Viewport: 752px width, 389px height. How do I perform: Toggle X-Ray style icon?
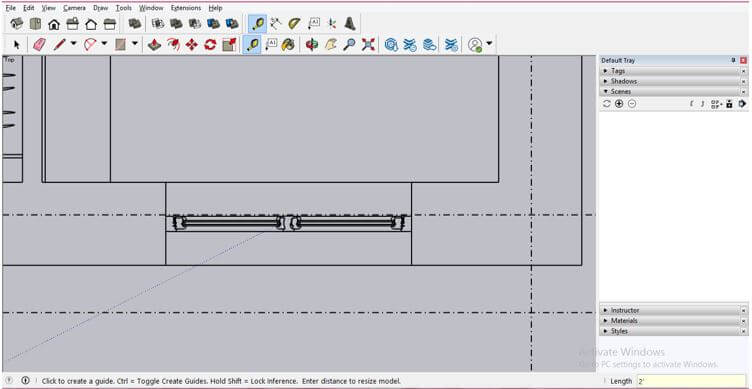pos(135,24)
